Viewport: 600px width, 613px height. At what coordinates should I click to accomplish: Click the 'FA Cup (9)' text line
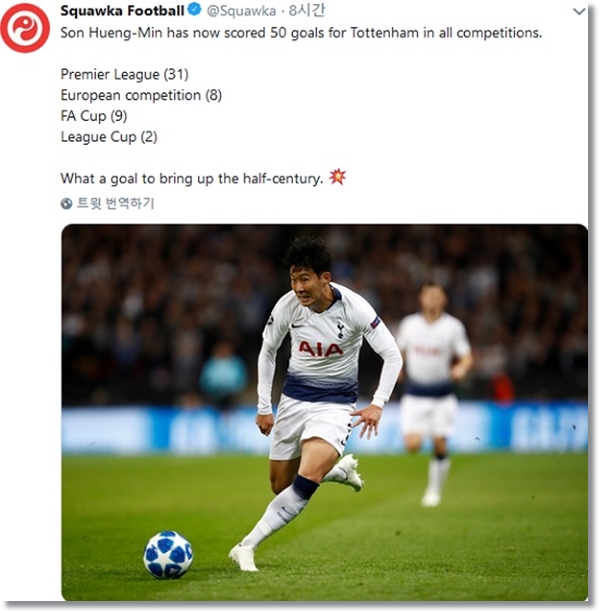pyautogui.click(x=94, y=116)
